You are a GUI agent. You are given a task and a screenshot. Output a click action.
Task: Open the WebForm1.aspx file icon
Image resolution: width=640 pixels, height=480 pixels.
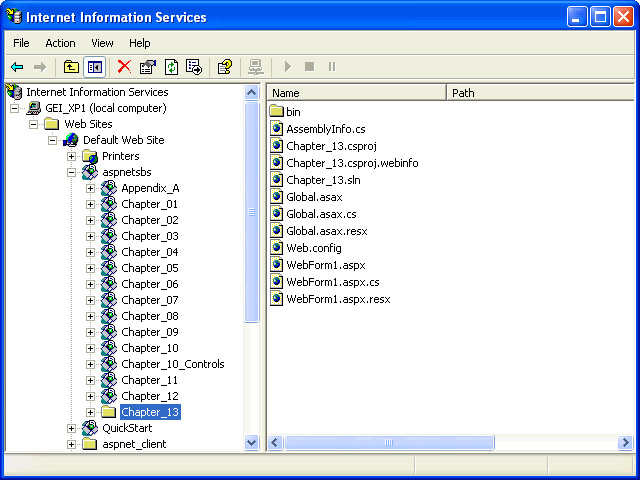(277, 266)
